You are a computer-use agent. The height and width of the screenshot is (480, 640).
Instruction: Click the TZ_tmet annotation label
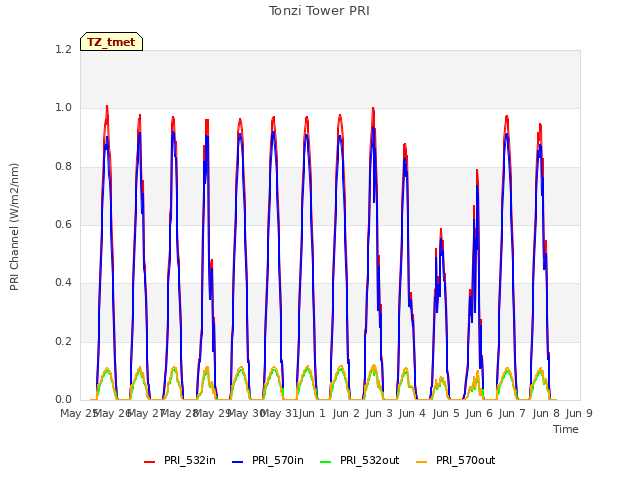coord(111,42)
